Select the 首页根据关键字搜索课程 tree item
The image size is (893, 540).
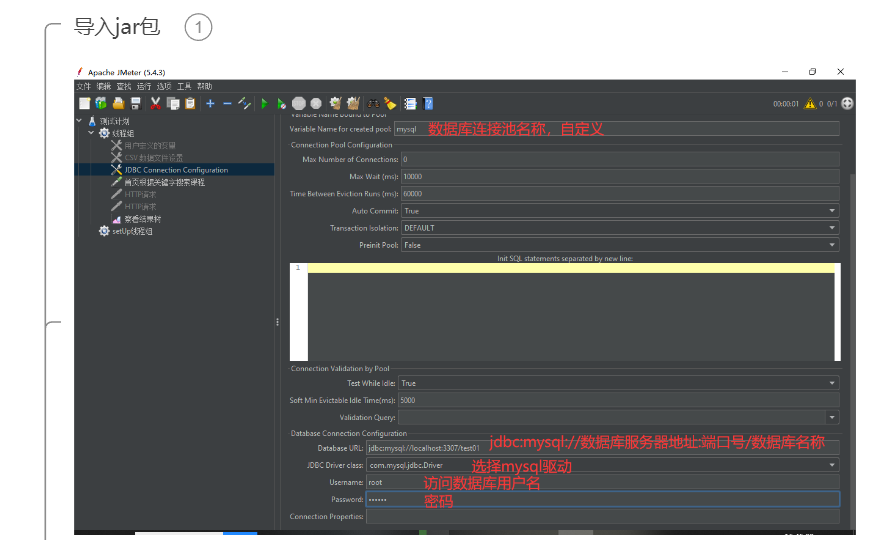click(x=165, y=182)
